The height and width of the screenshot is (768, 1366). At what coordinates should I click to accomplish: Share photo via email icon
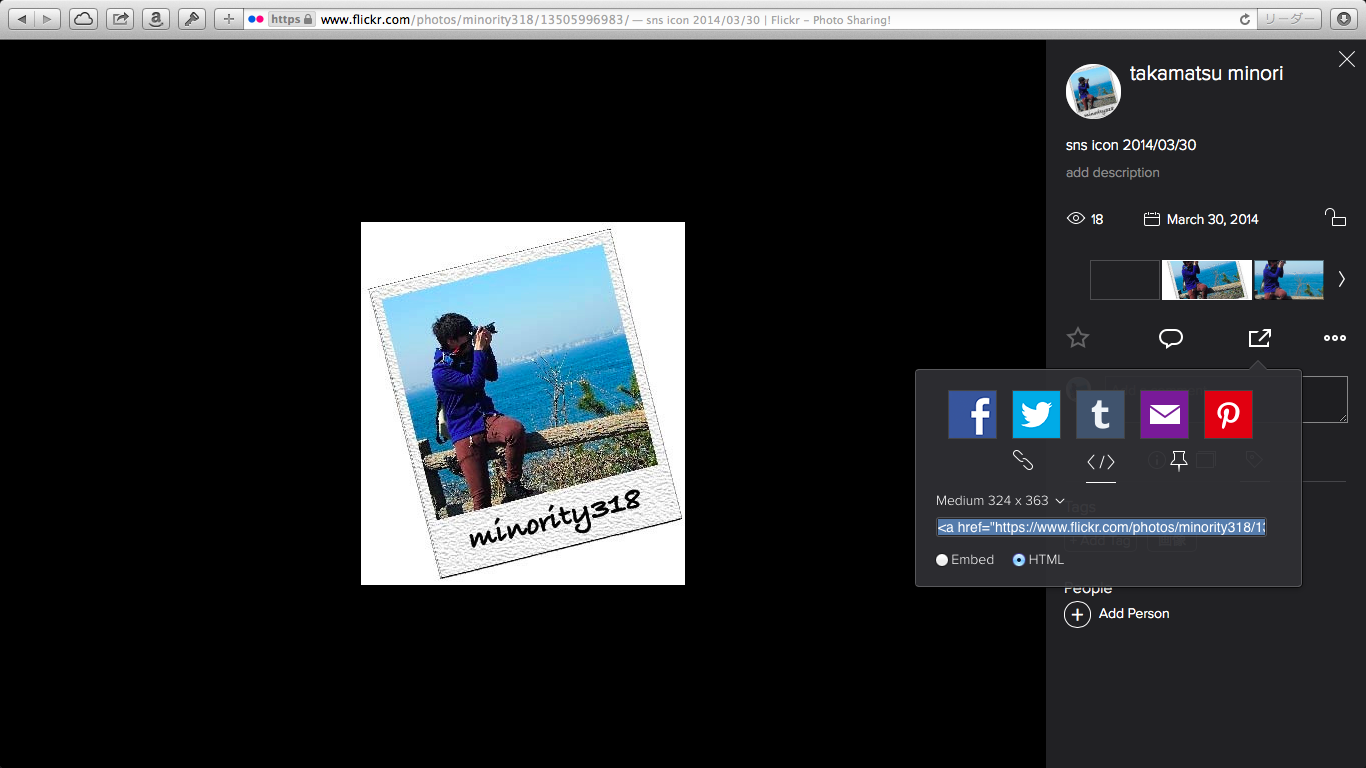[x=1164, y=414]
